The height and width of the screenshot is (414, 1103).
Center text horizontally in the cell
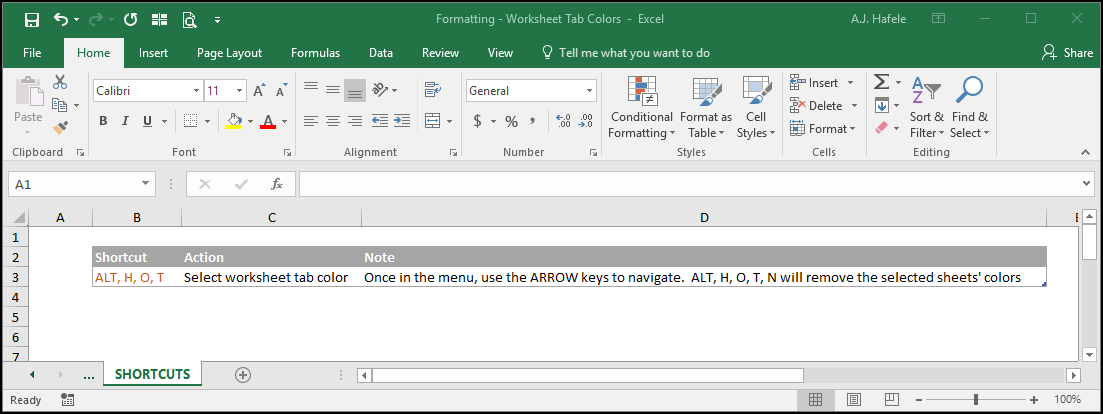[x=333, y=121]
